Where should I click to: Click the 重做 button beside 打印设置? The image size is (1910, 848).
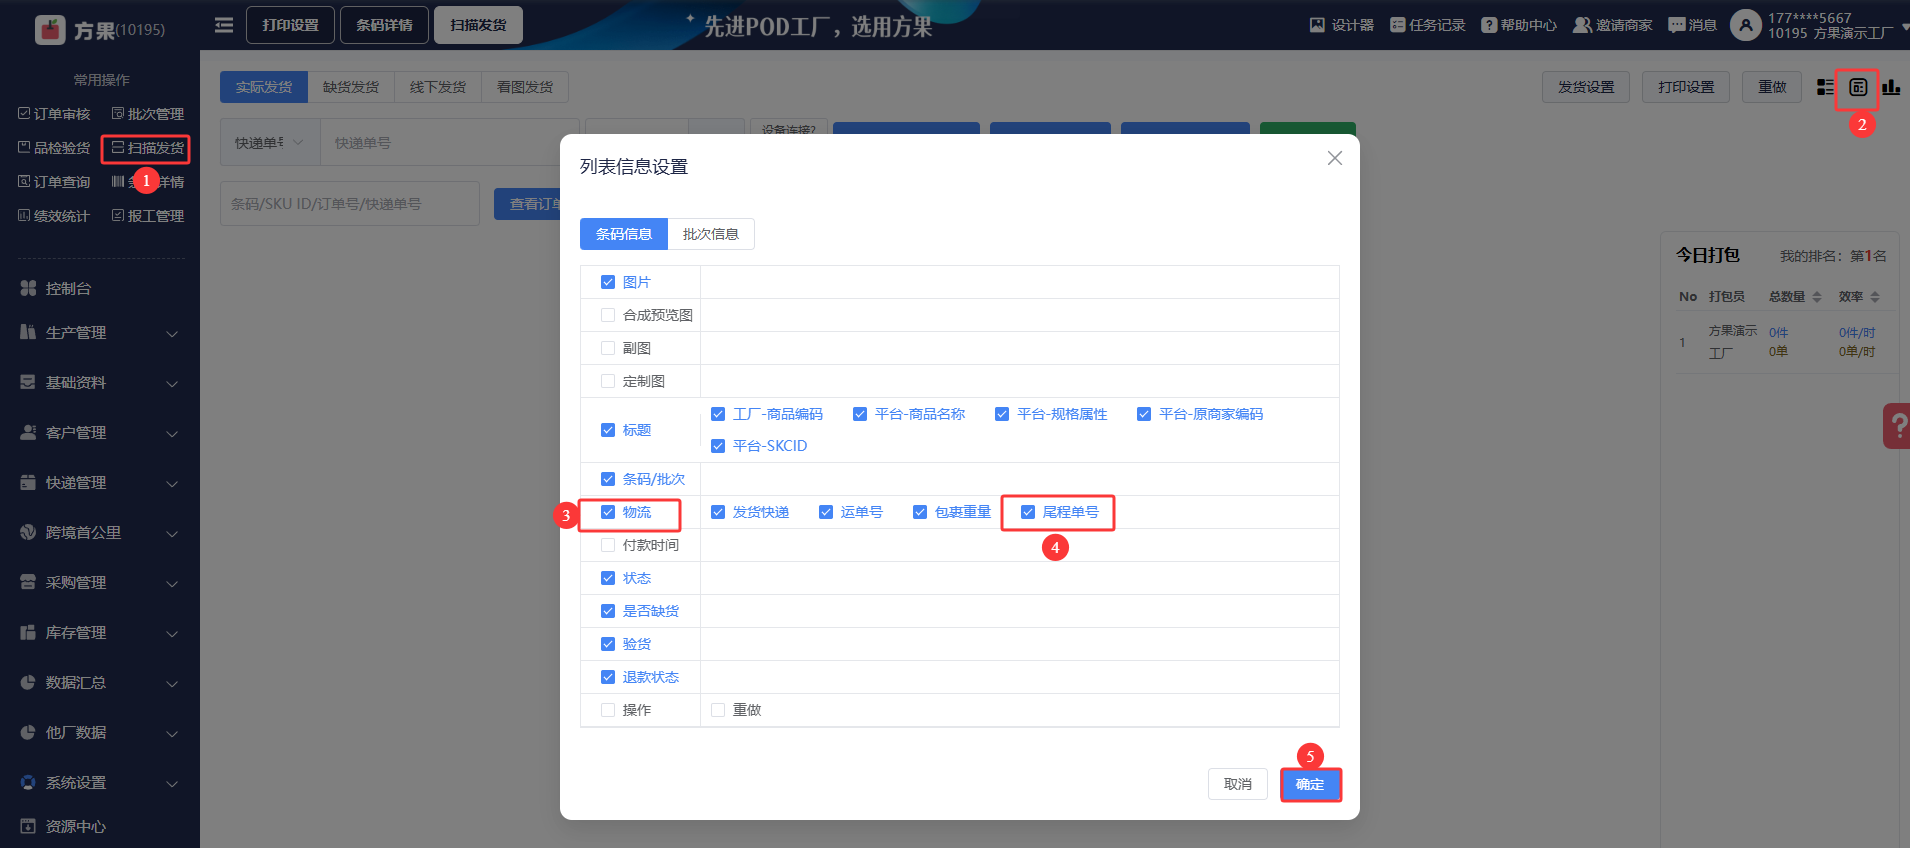coord(1772,87)
